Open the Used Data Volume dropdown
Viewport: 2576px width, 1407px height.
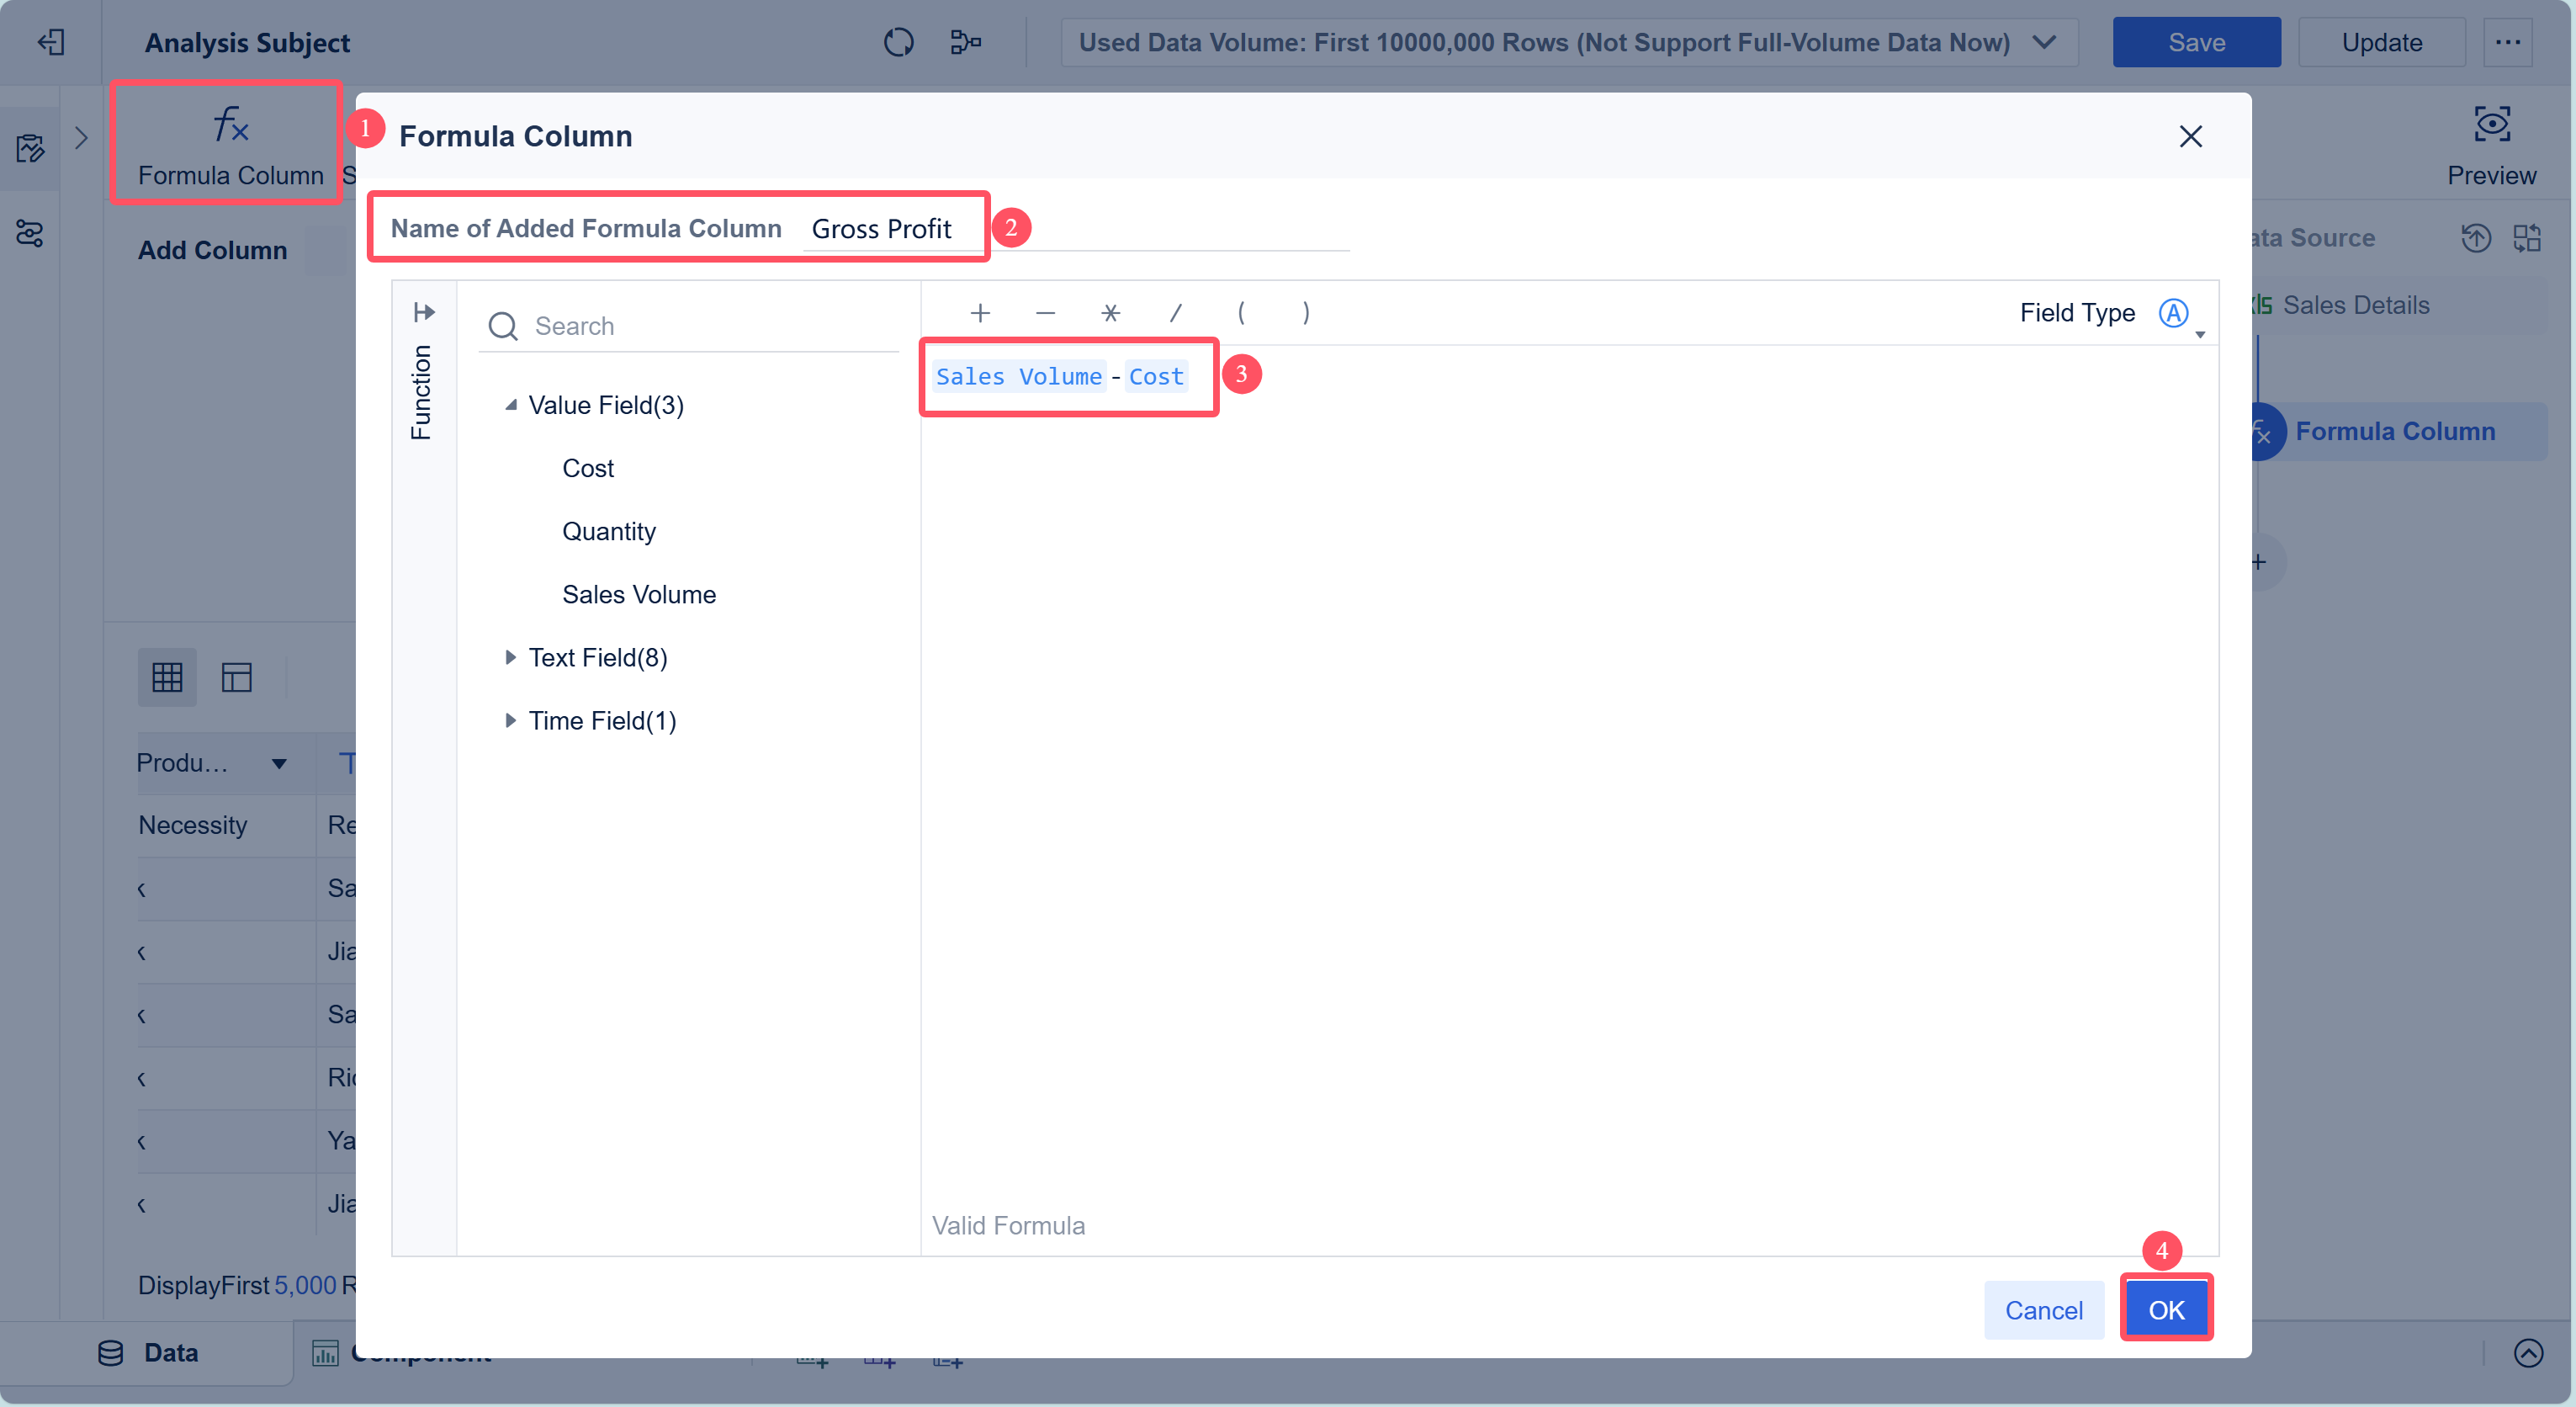pos(1569,42)
